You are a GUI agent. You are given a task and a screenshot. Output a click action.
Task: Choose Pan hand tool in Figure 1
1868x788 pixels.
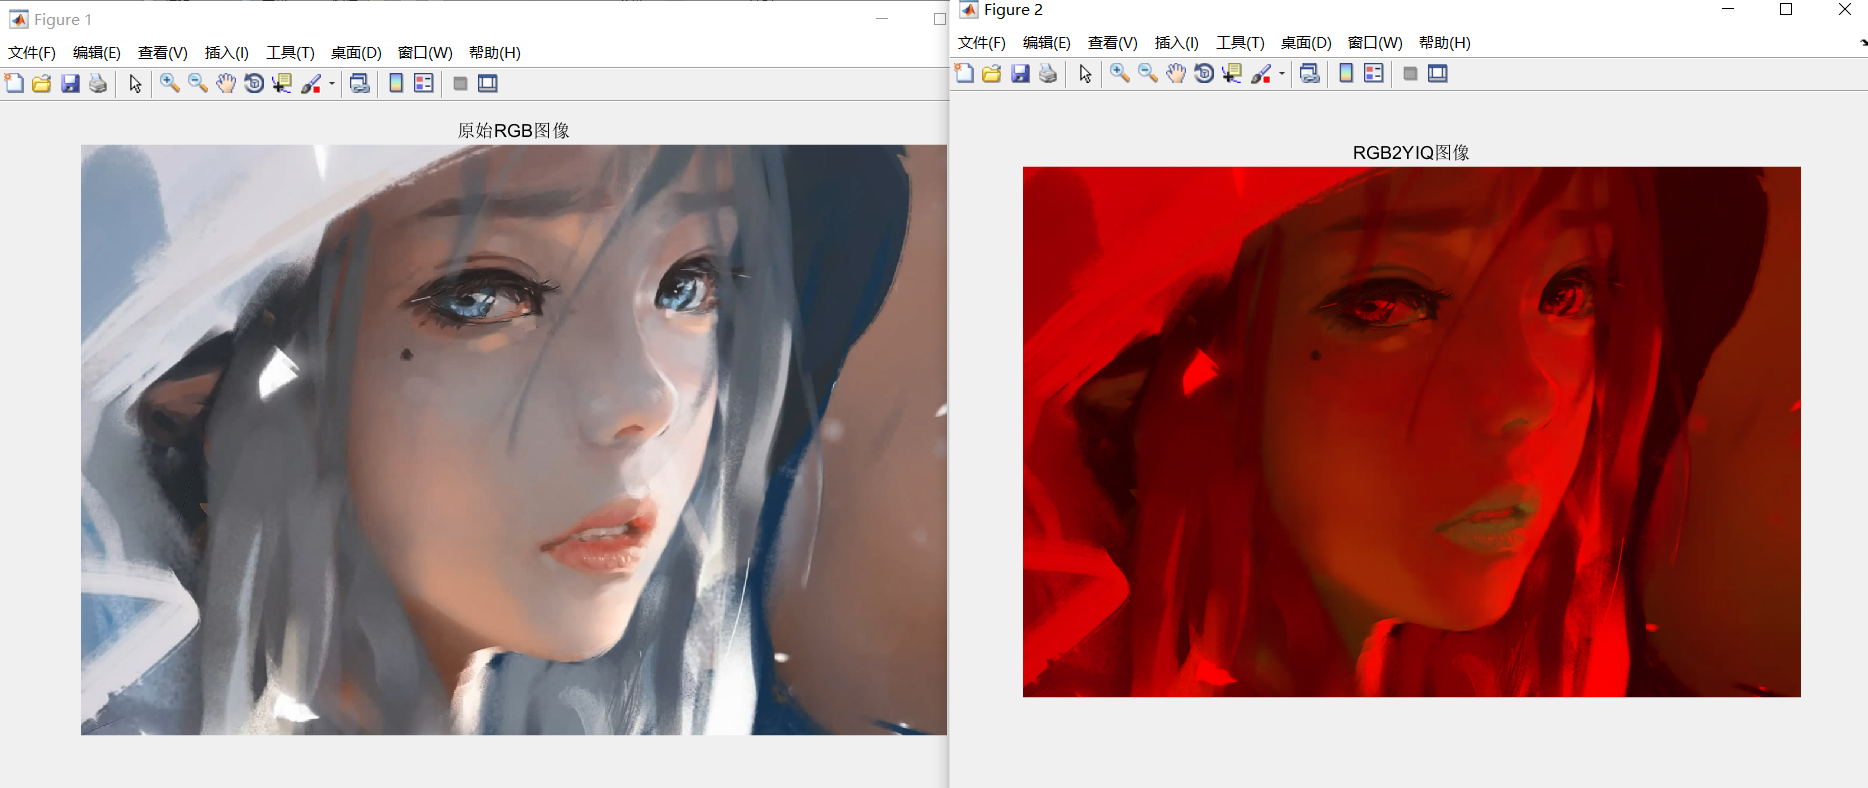(x=226, y=83)
